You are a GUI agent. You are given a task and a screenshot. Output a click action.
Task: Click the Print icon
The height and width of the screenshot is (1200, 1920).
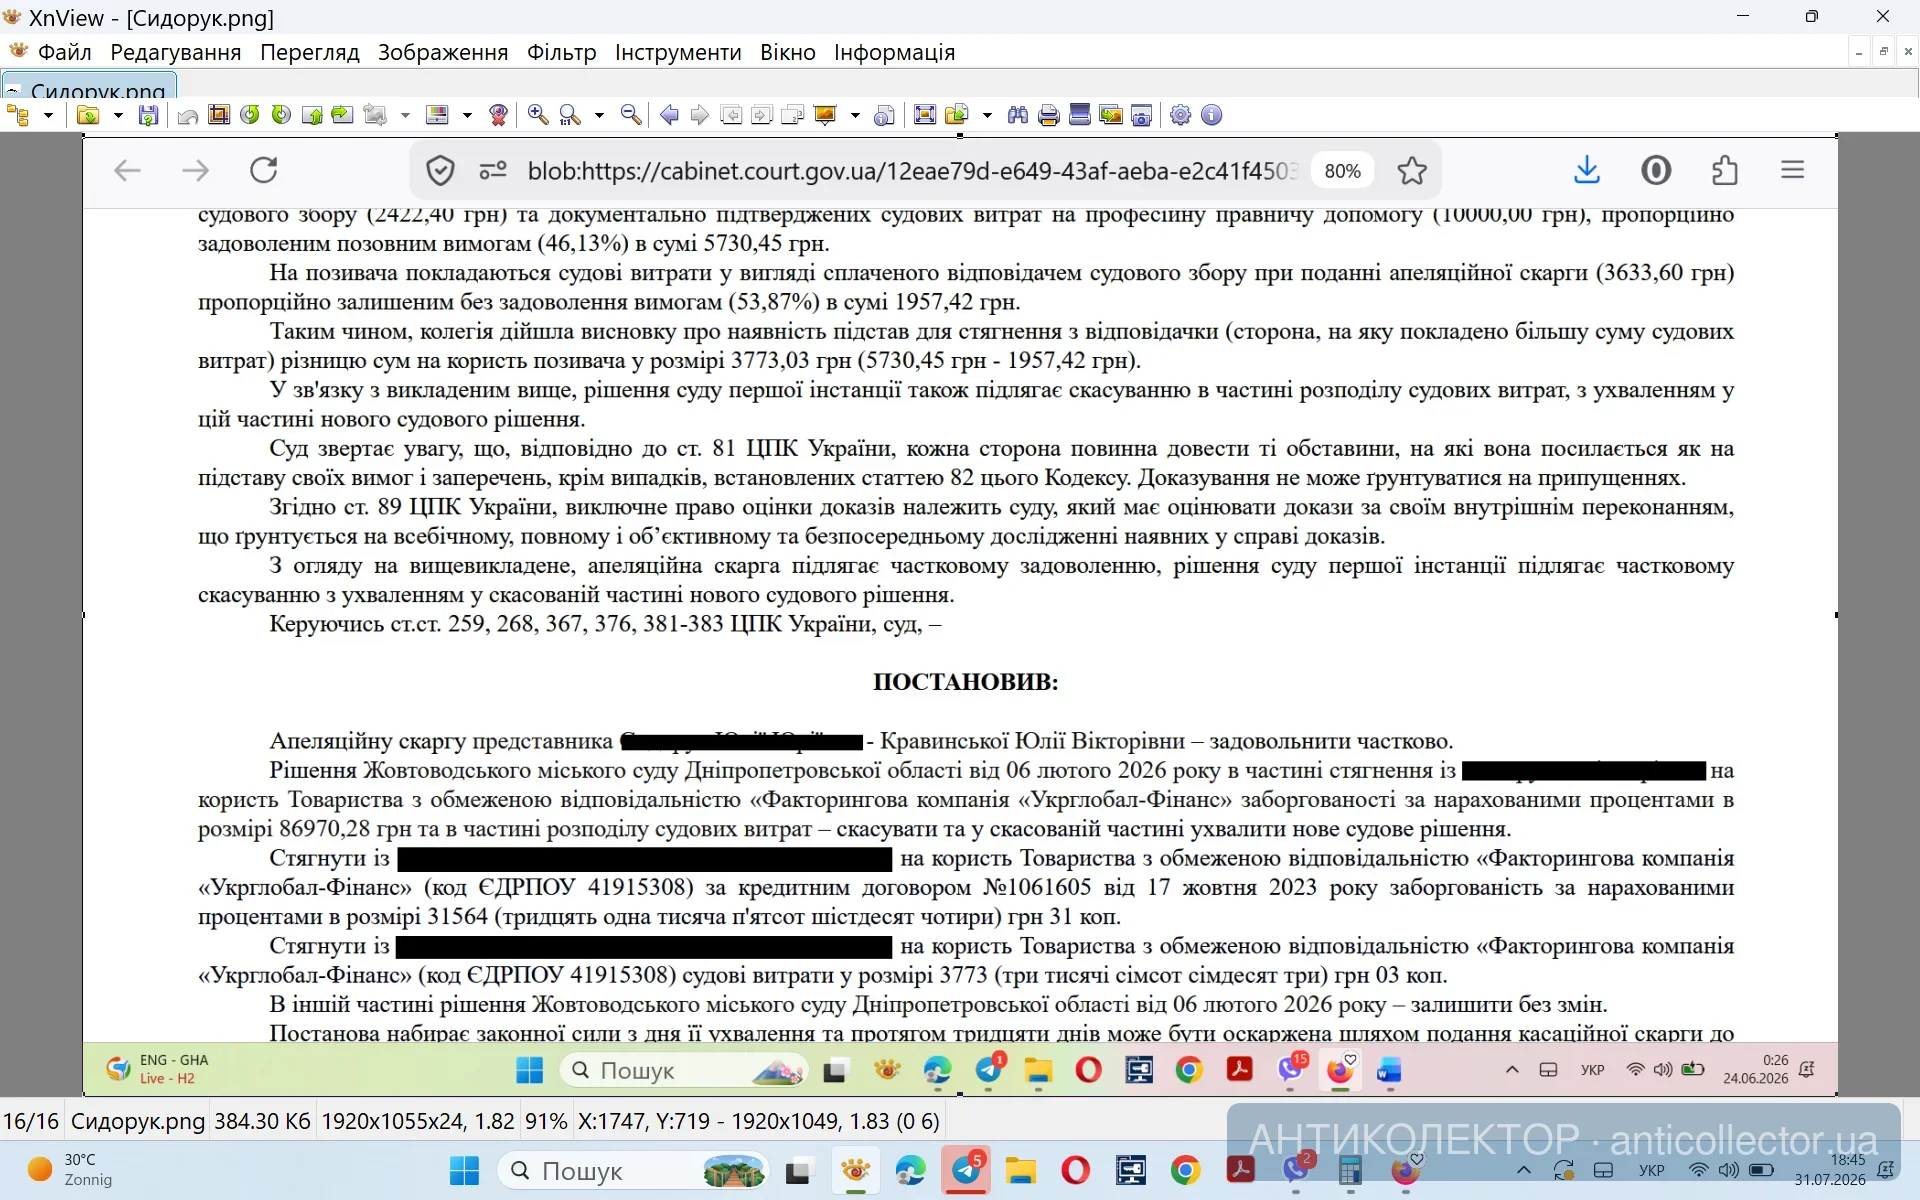tap(1049, 115)
